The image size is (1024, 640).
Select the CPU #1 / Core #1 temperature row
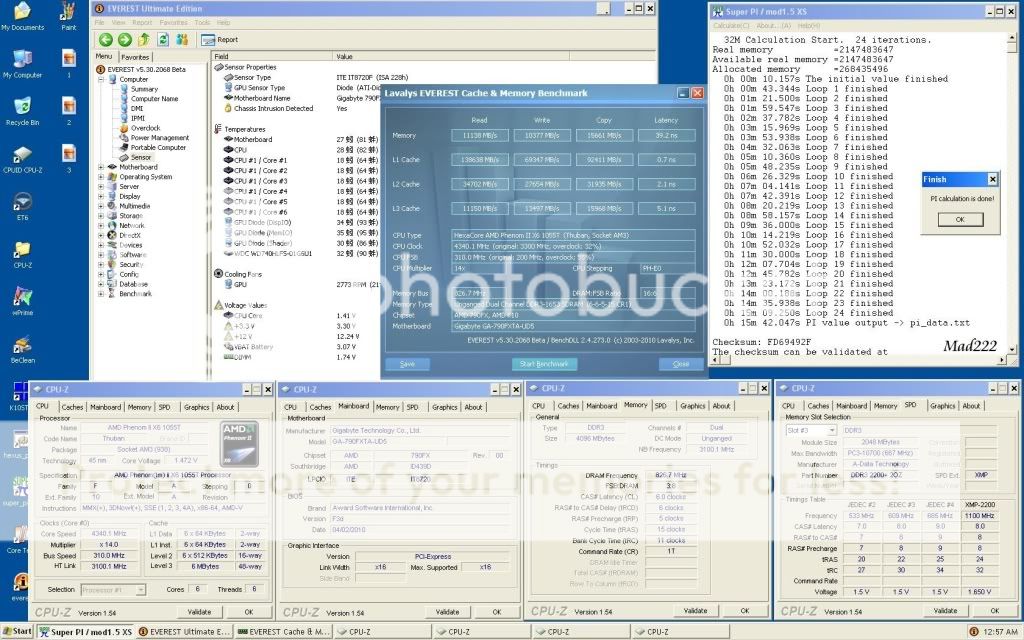coord(261,160)
